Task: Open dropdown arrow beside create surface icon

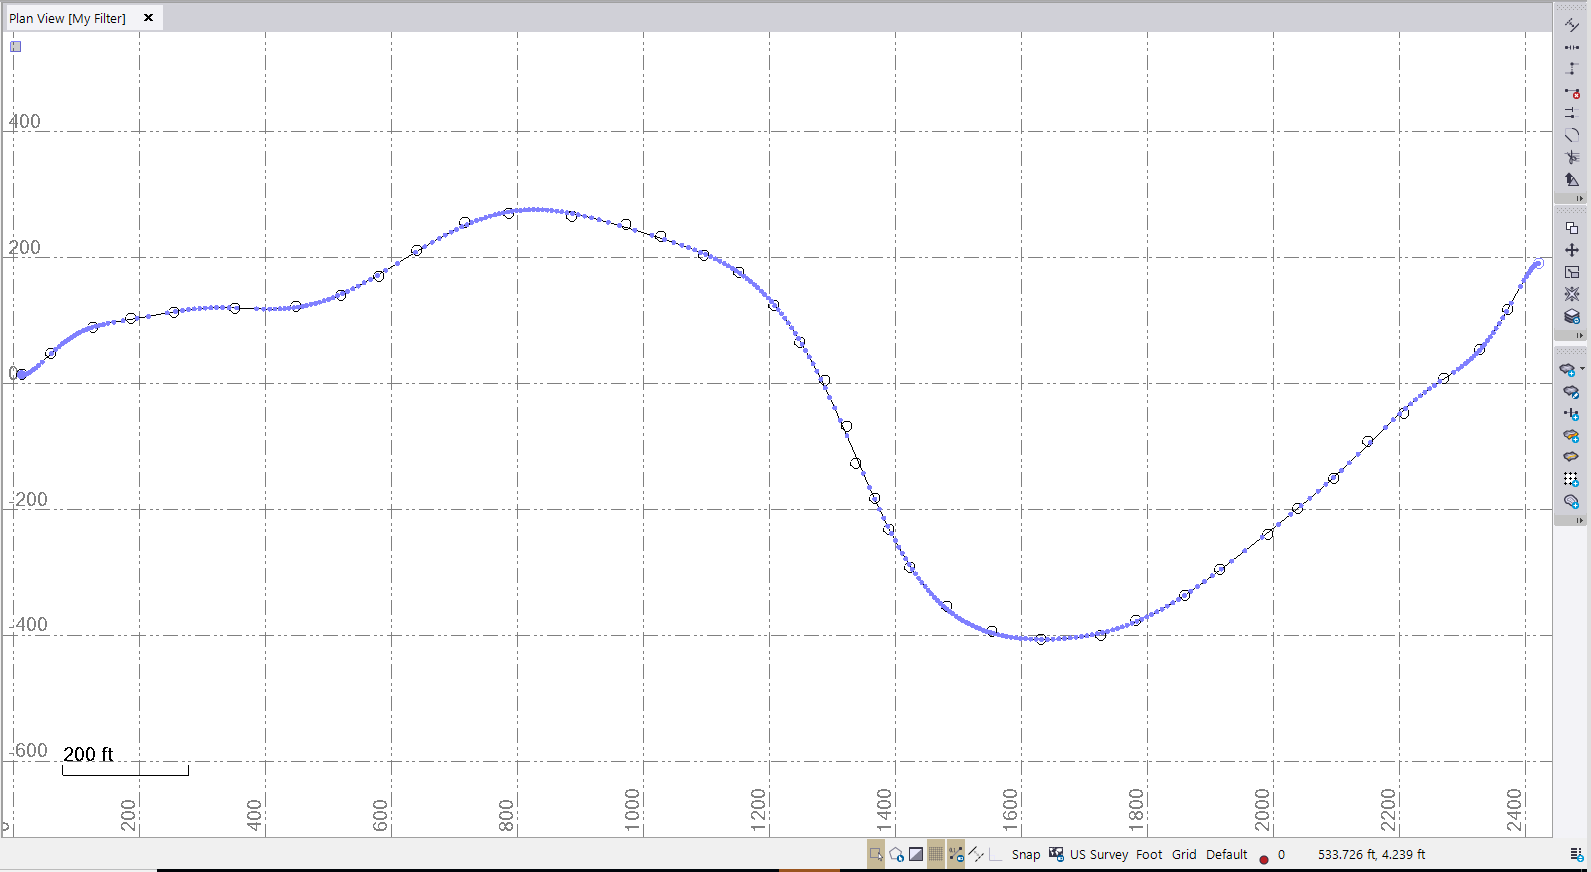Action: pos(1582,369)
